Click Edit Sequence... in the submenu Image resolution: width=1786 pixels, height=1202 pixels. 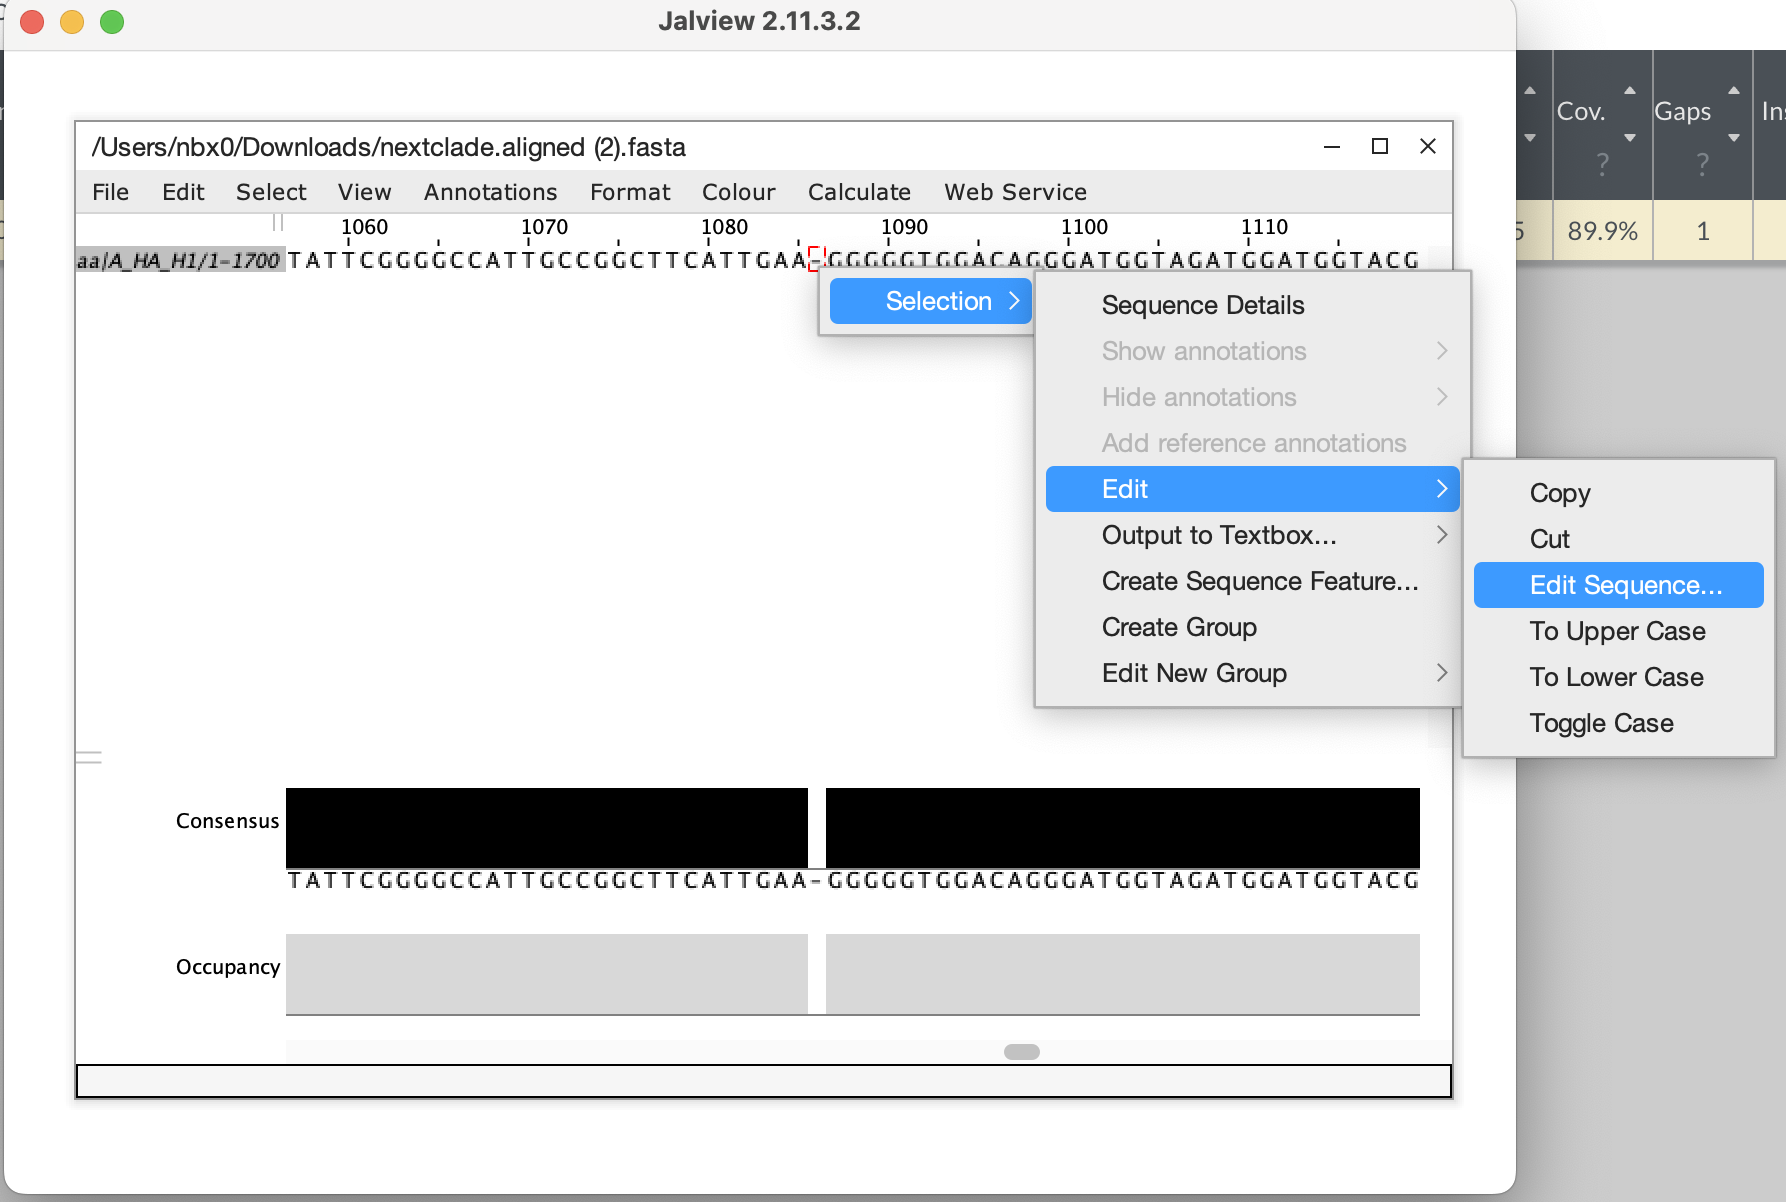click(1625, 585)
